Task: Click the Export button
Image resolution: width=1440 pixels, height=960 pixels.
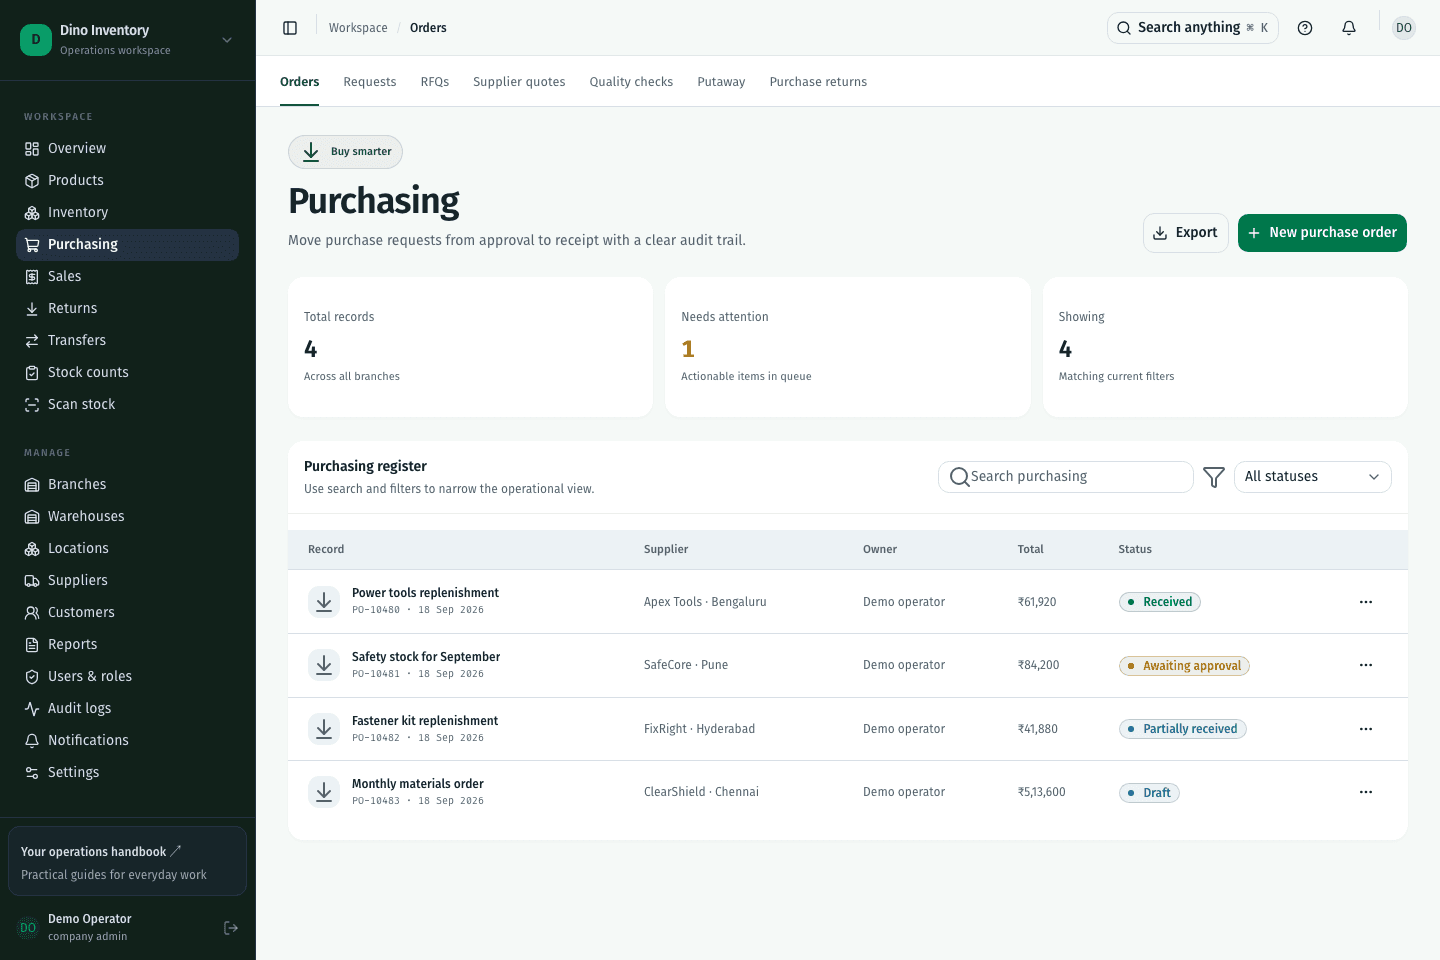Action: [x=1185, y=233]
